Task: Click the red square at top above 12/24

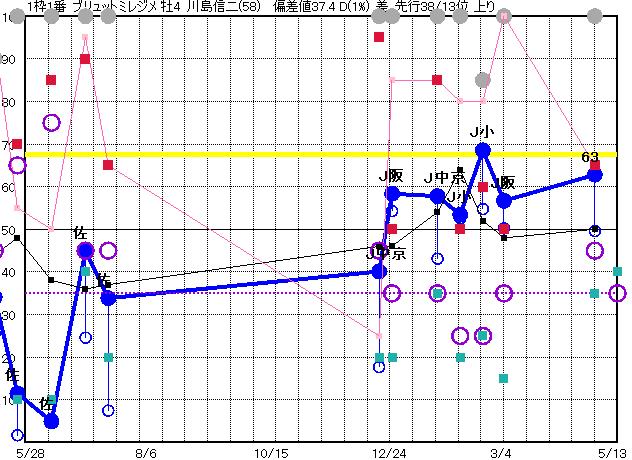Action: (x=379, y=37)
